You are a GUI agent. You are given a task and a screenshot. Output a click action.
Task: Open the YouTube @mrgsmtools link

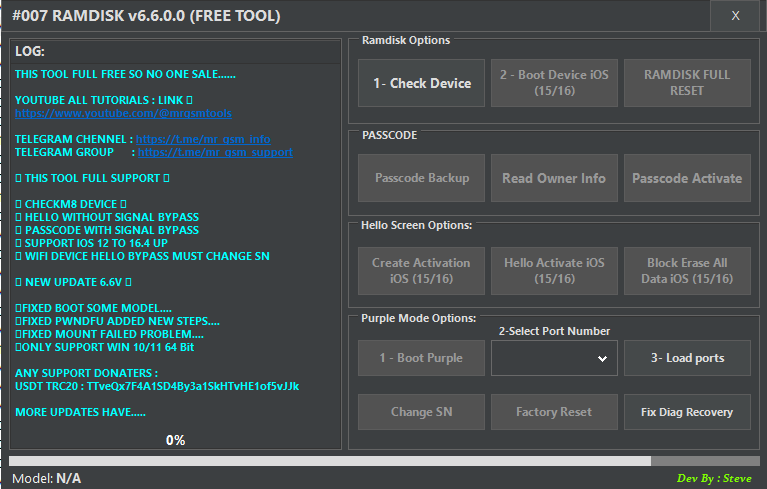[123, 113]
